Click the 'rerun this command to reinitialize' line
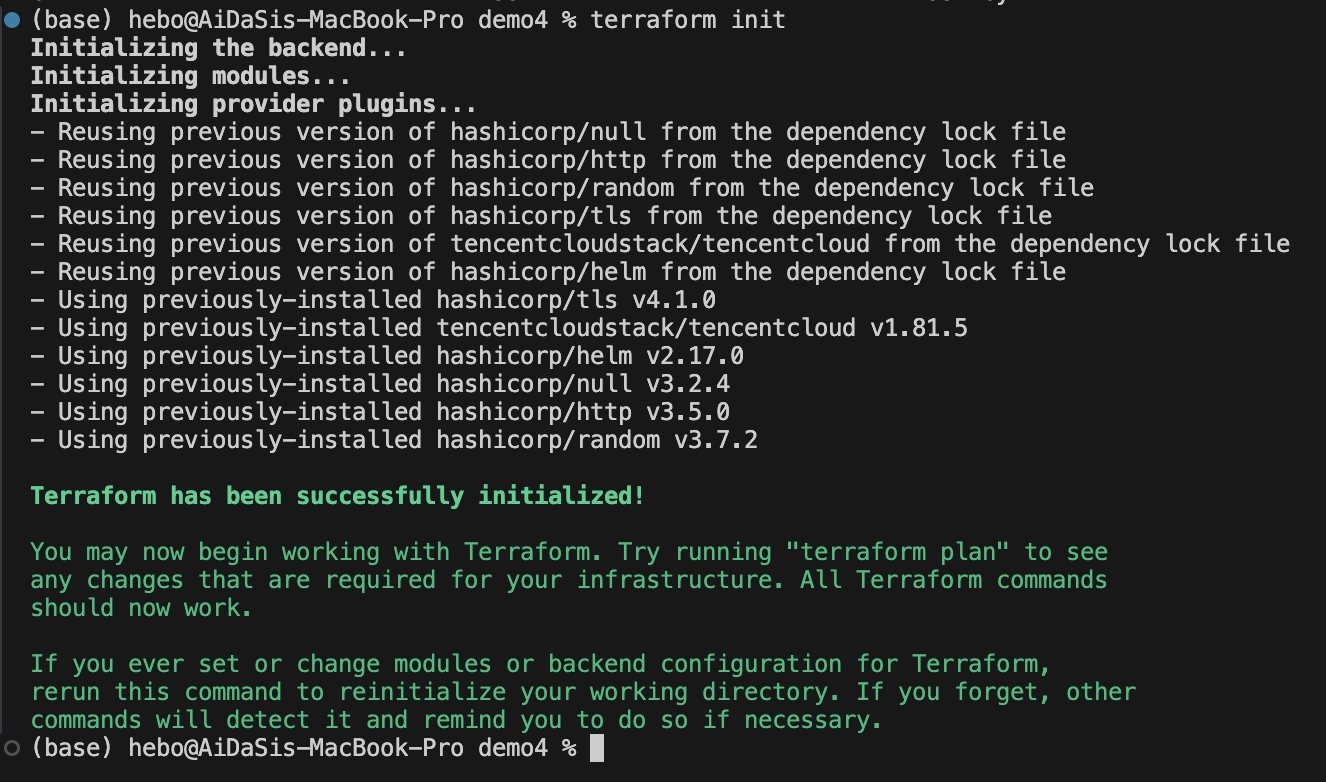This screenshot has width=1326, height=782. click(583, 692)
